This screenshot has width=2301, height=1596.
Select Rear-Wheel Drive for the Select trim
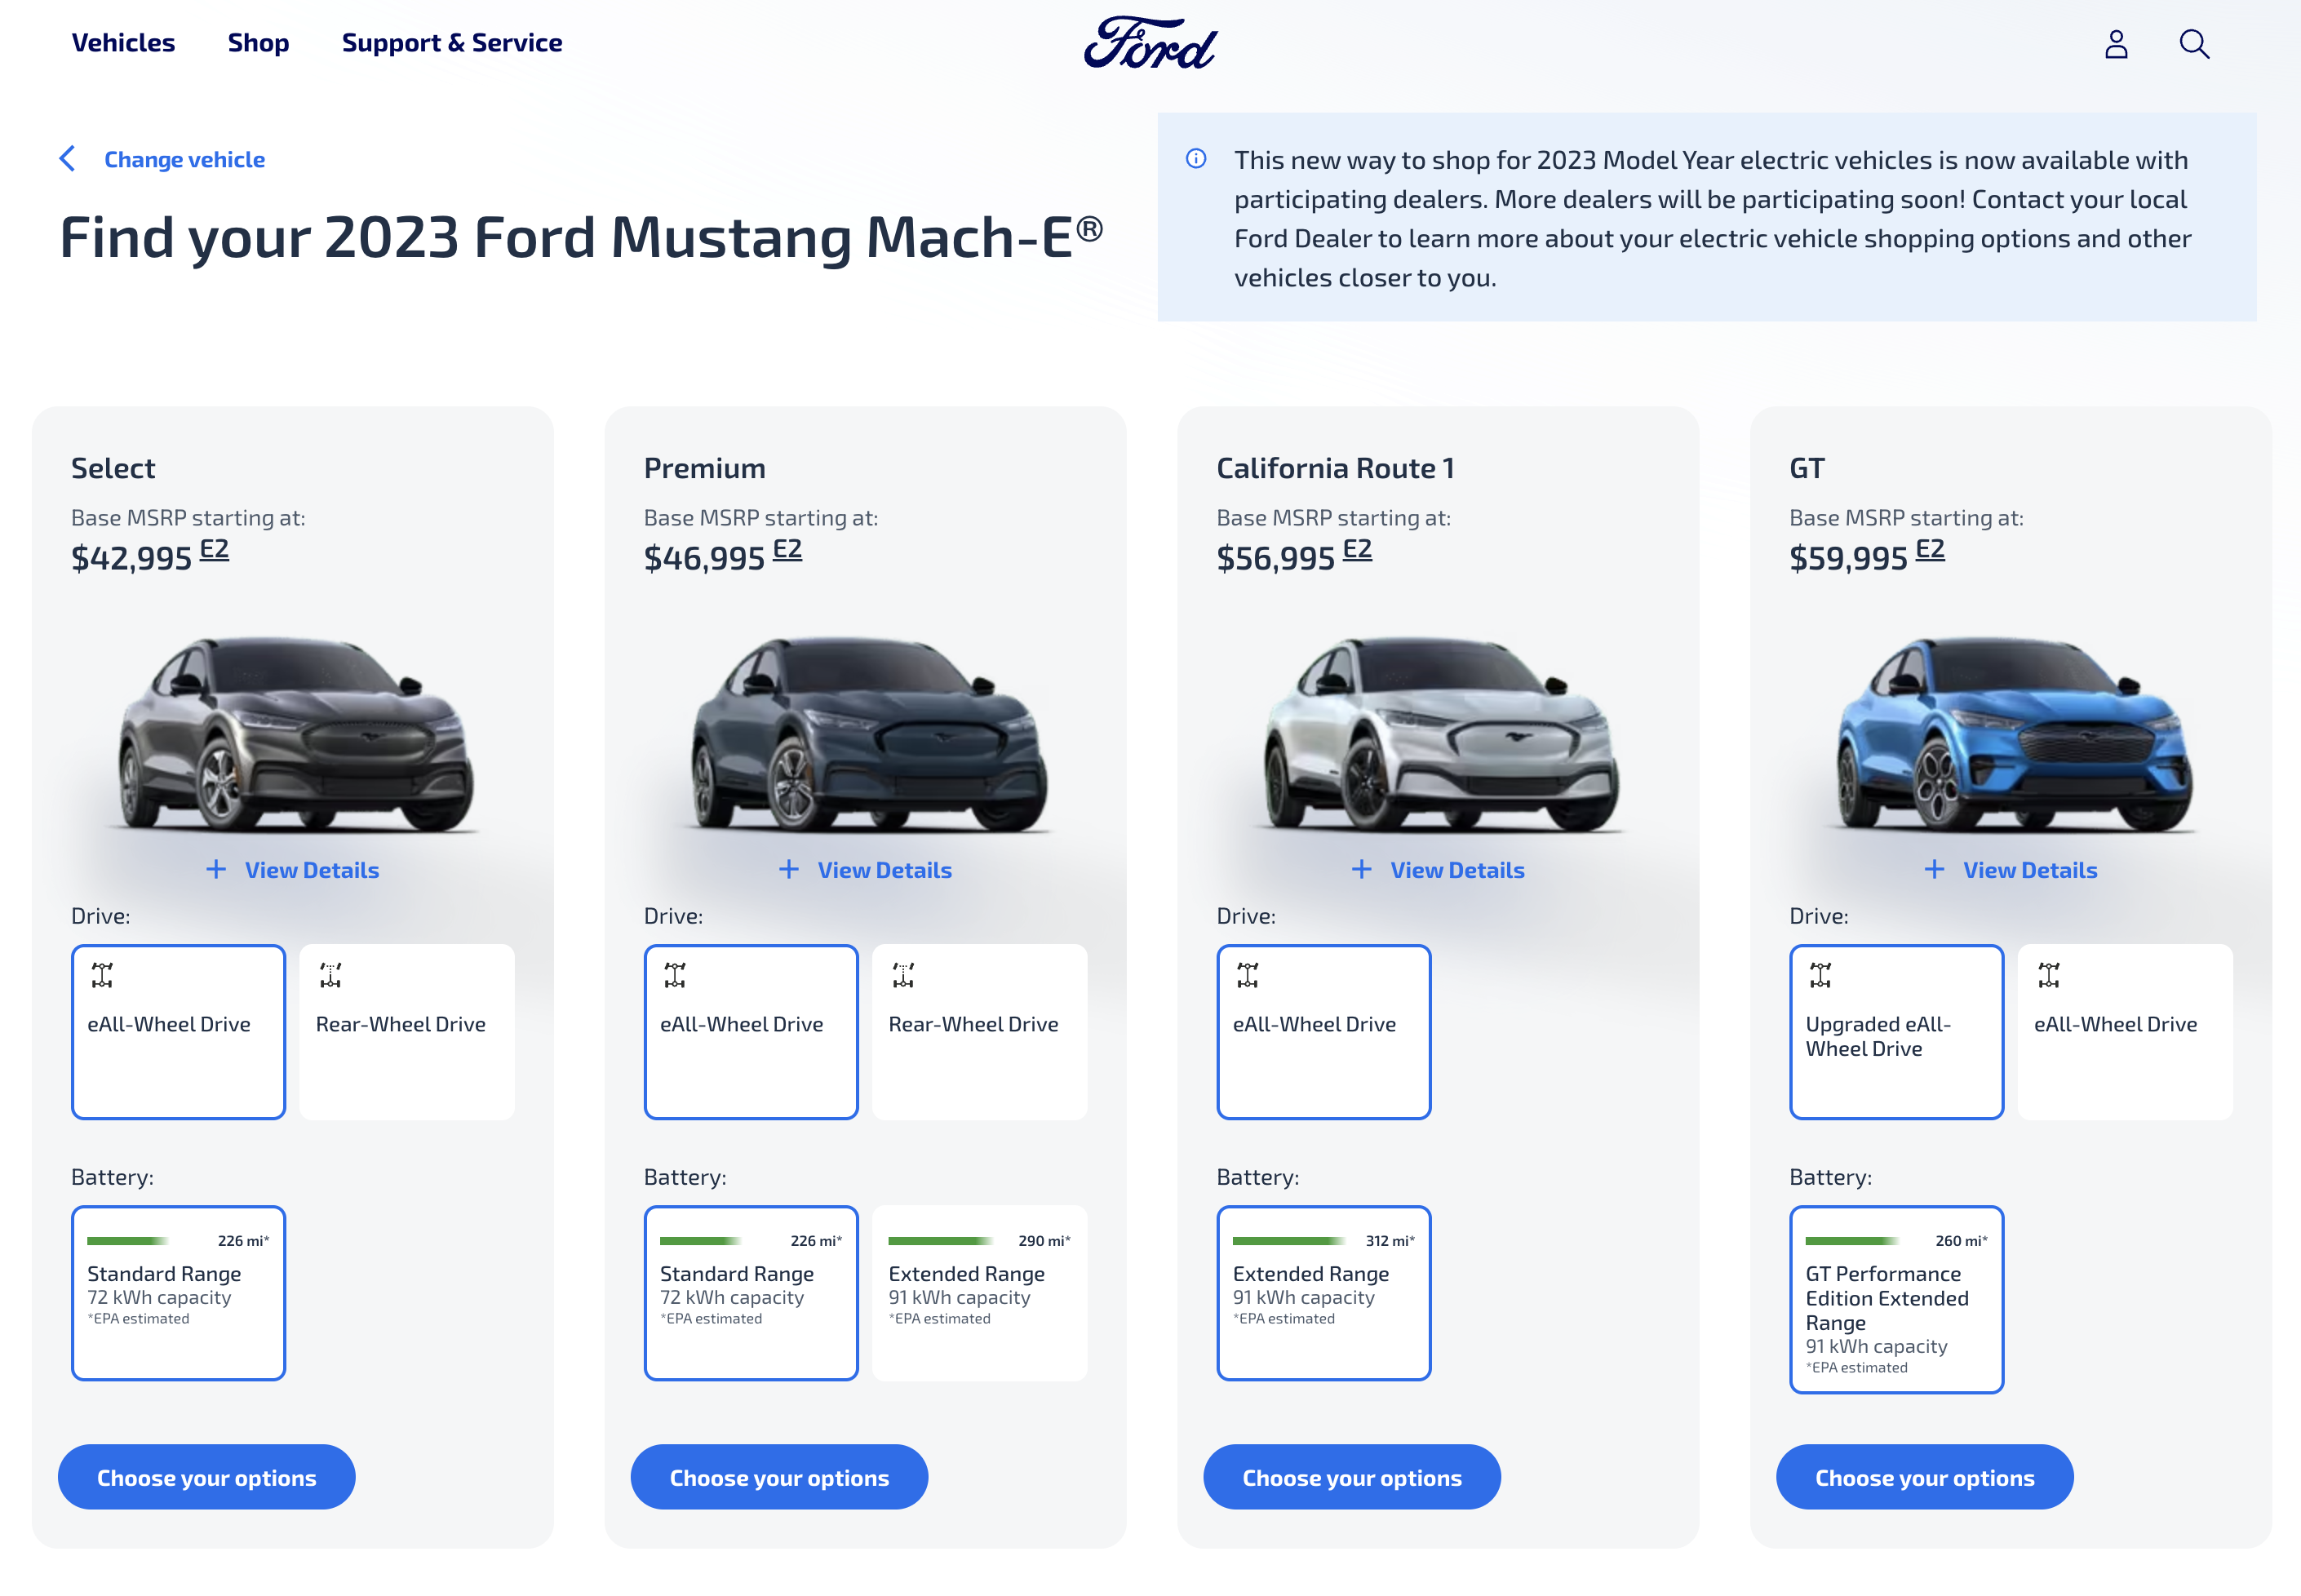coord(405,1031)
